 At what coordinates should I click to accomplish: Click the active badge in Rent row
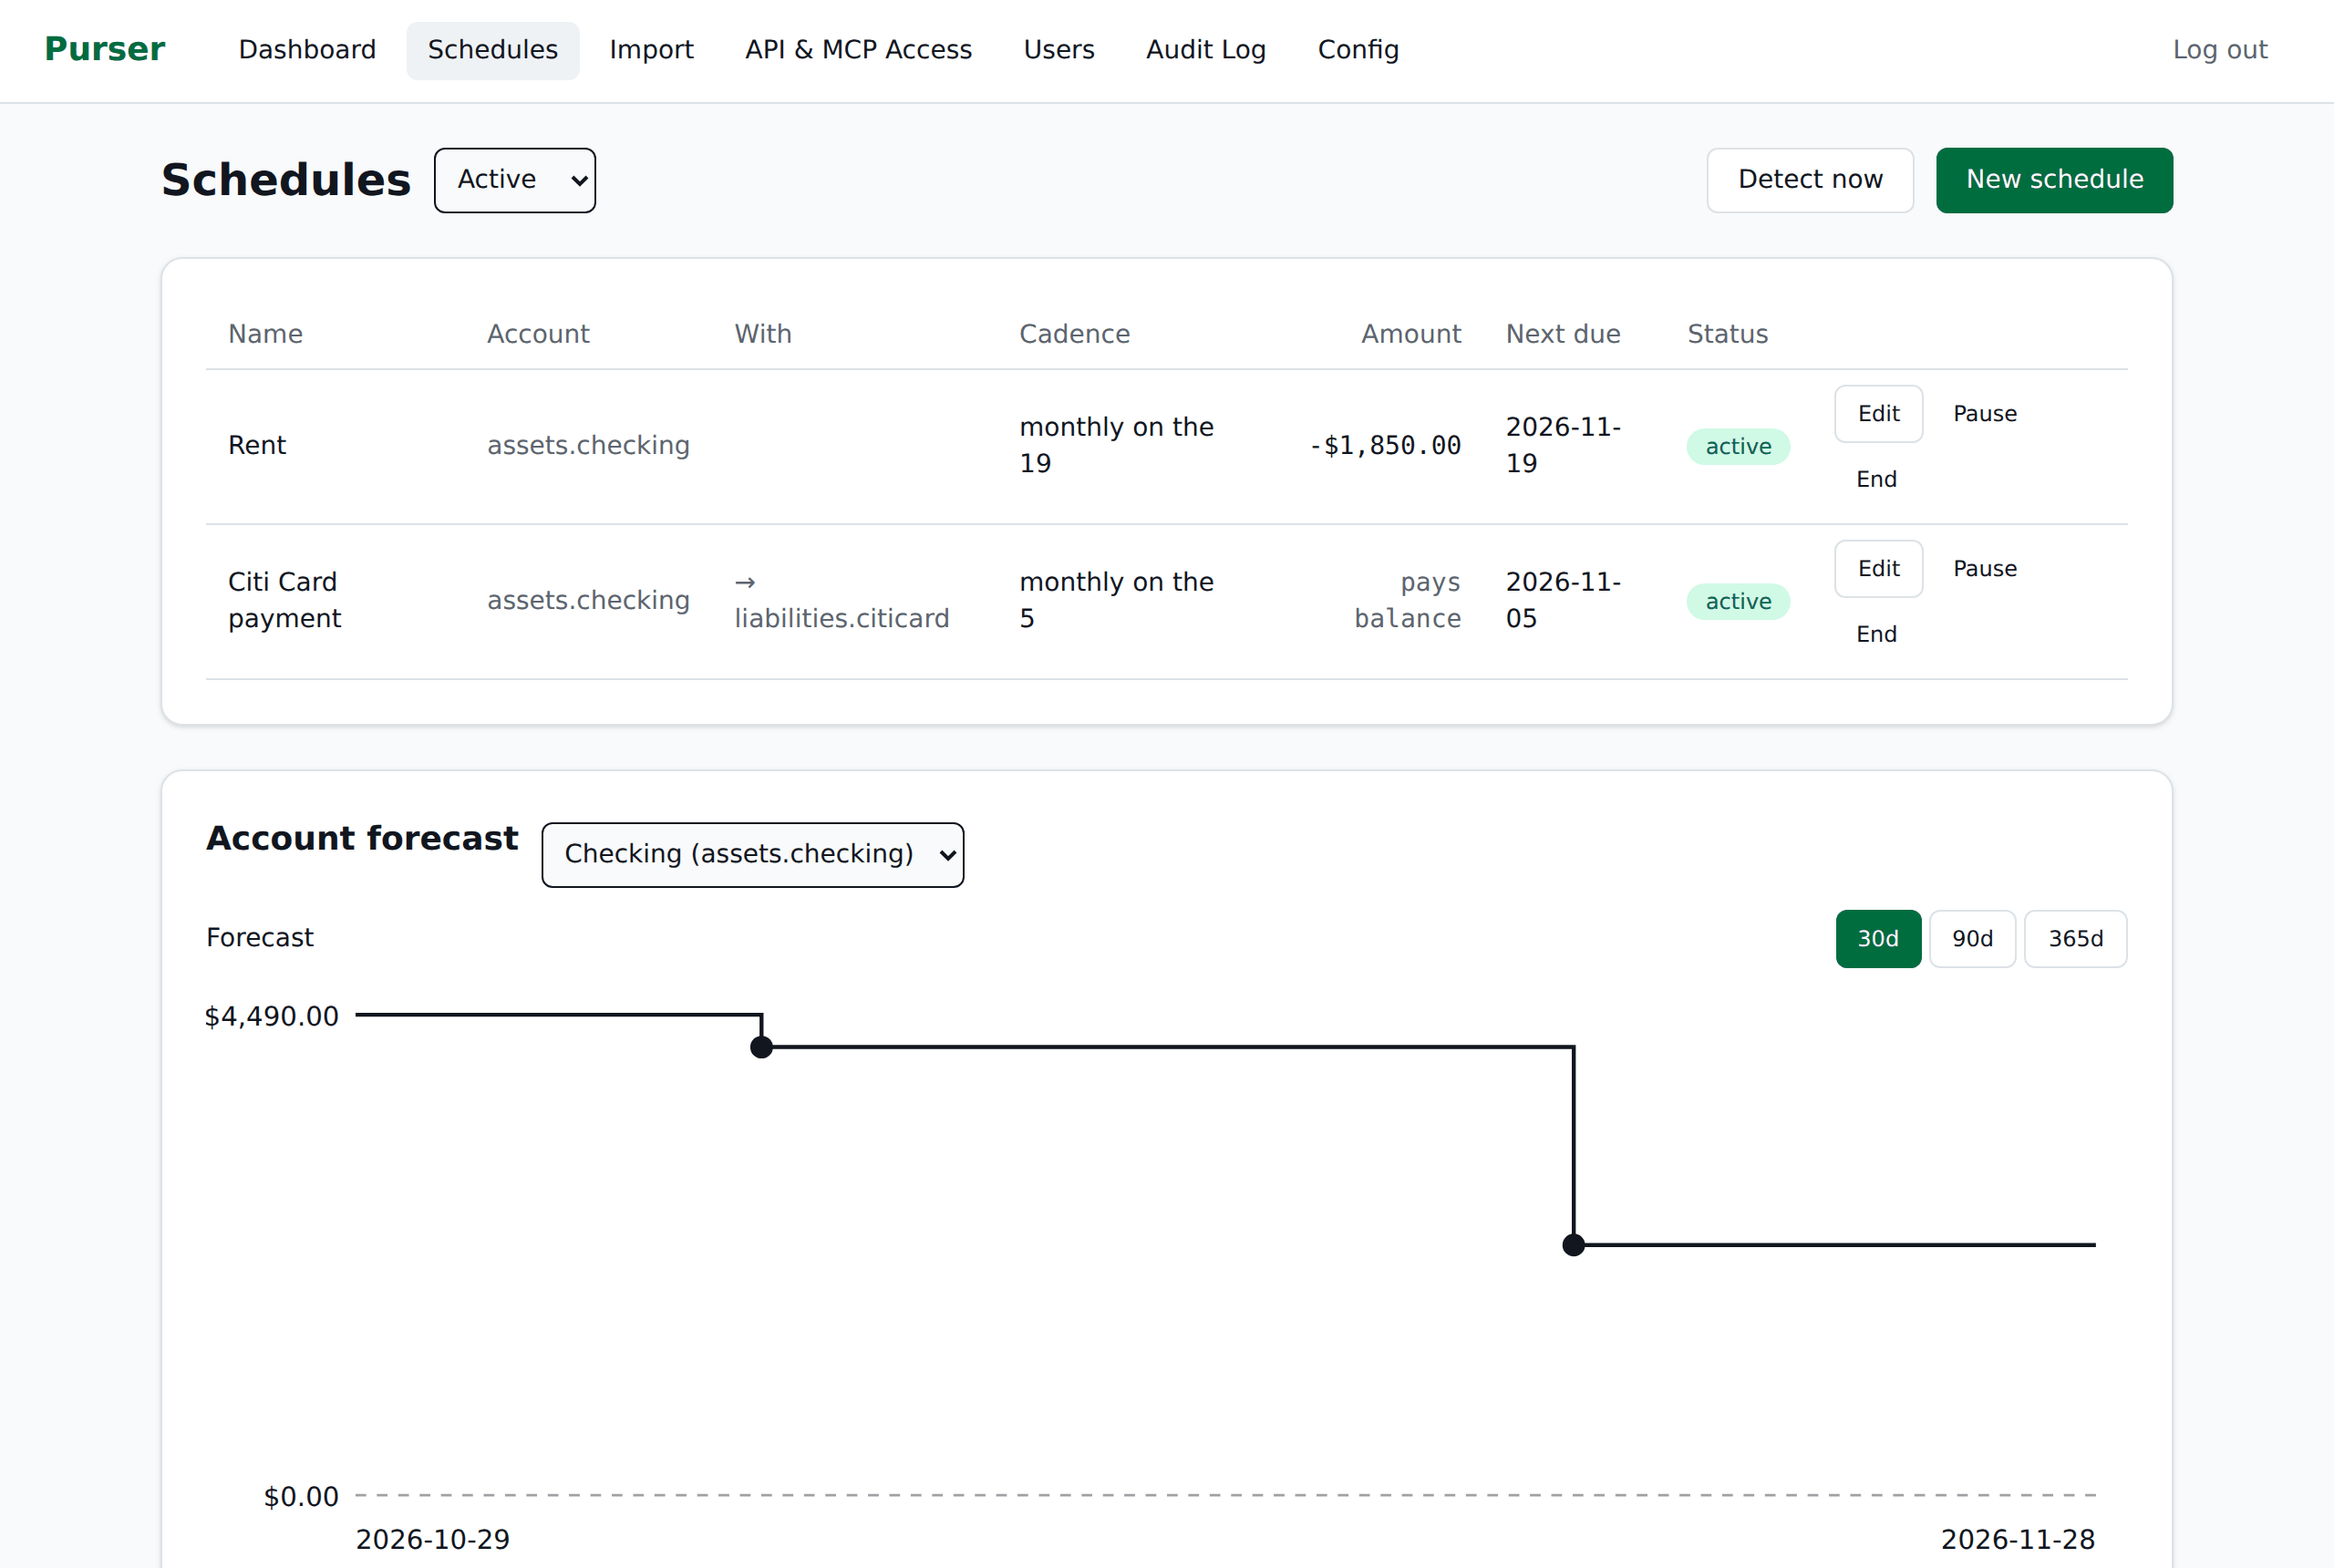[1738, 447]
